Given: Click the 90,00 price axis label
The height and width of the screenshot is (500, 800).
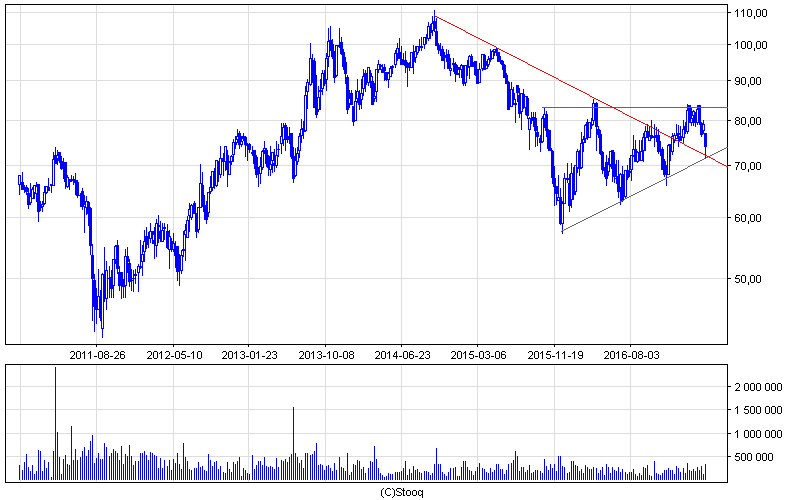Looking at the screenshot, I should [x=747, y=81].
